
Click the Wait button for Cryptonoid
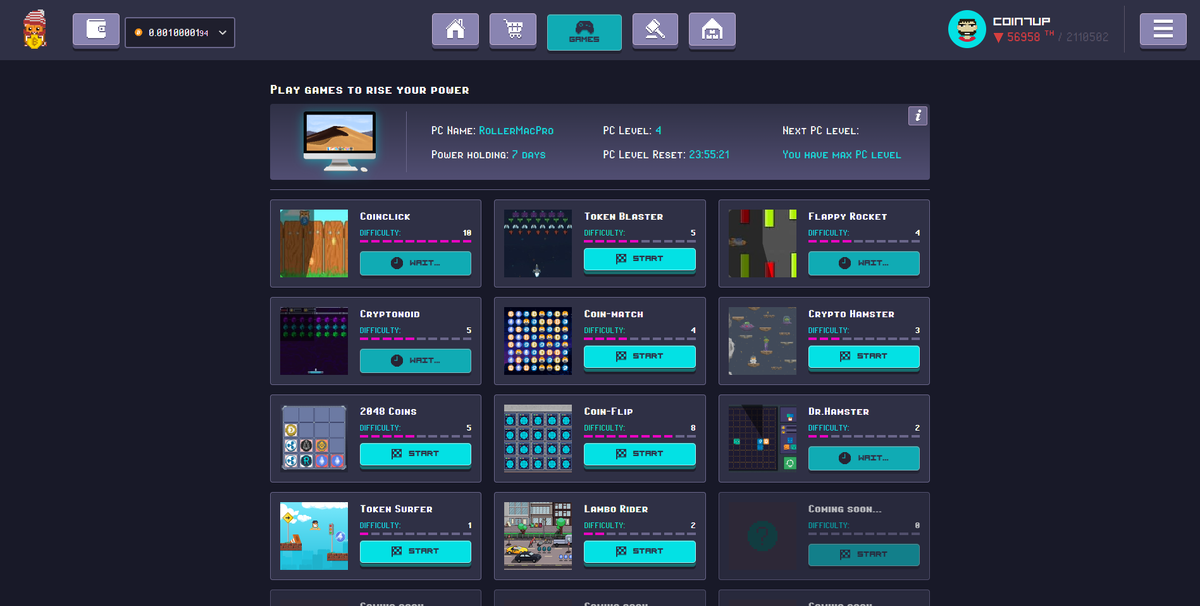415,360
